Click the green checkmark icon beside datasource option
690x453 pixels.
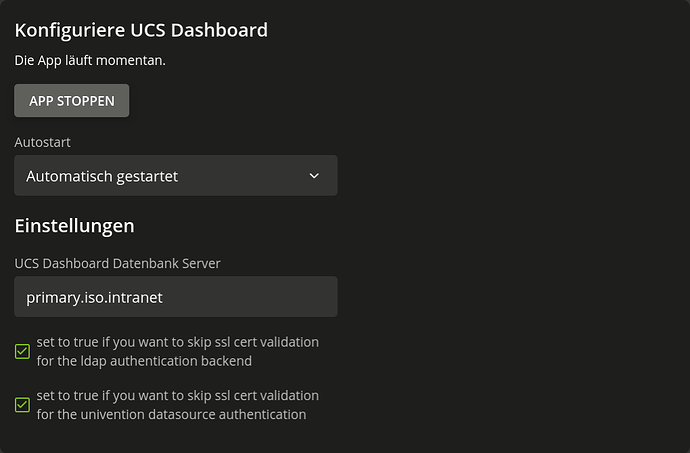[x=22, y=405]
